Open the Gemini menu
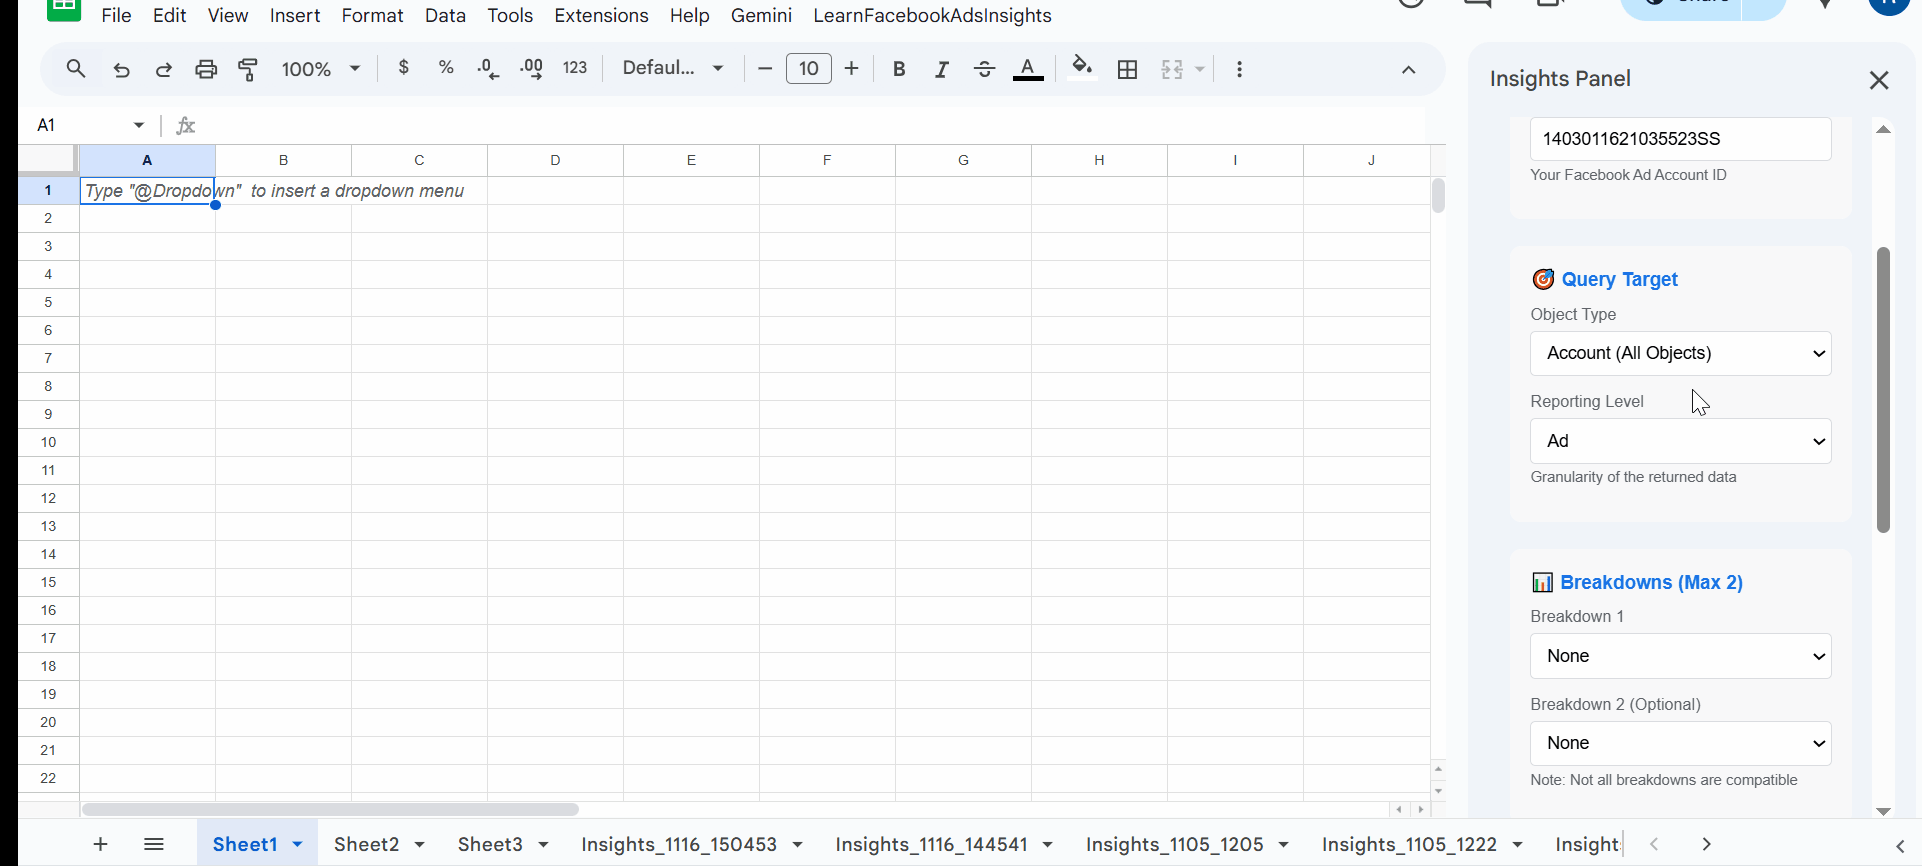This screenshot has height=866, width=1922. 762,16
